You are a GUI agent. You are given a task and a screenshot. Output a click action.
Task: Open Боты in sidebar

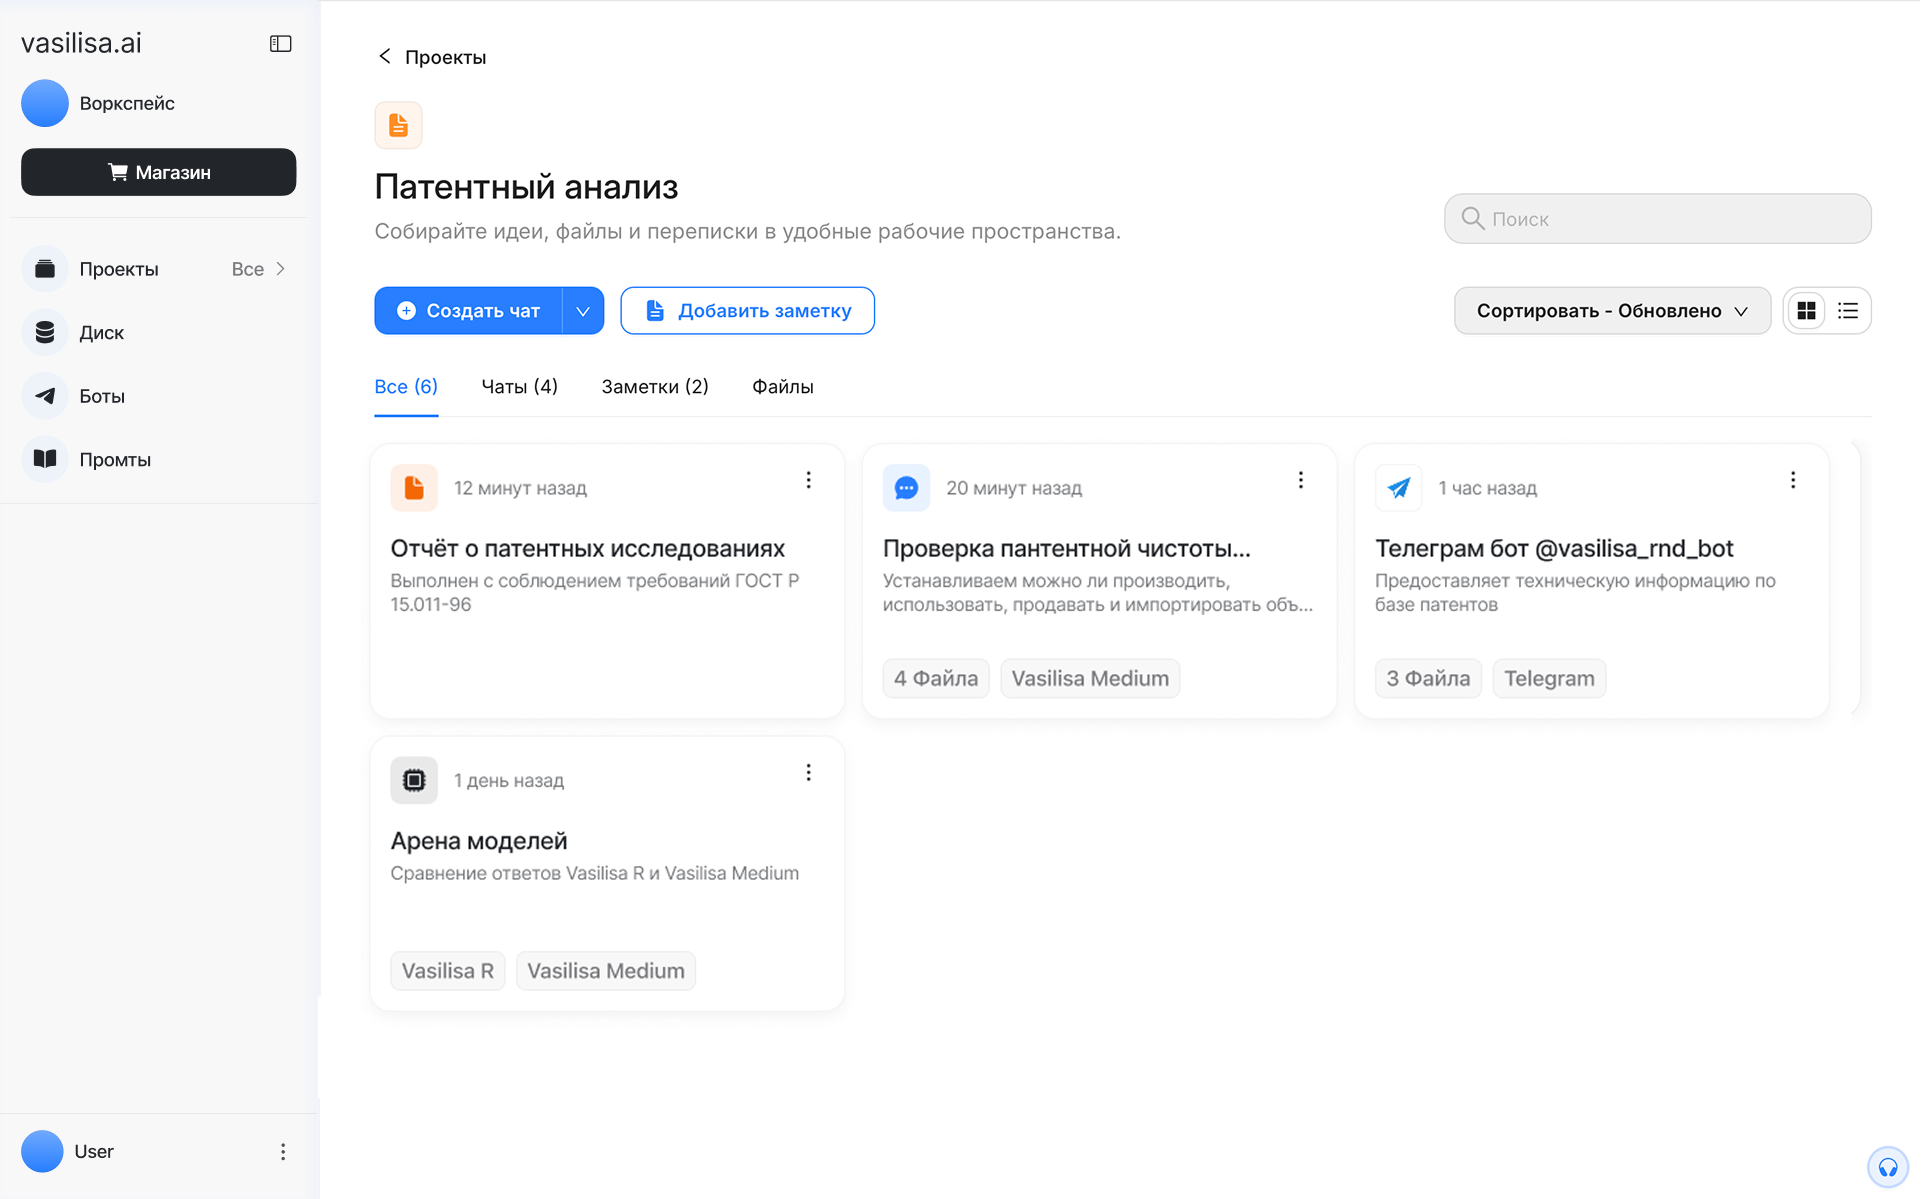pos(101,396)
